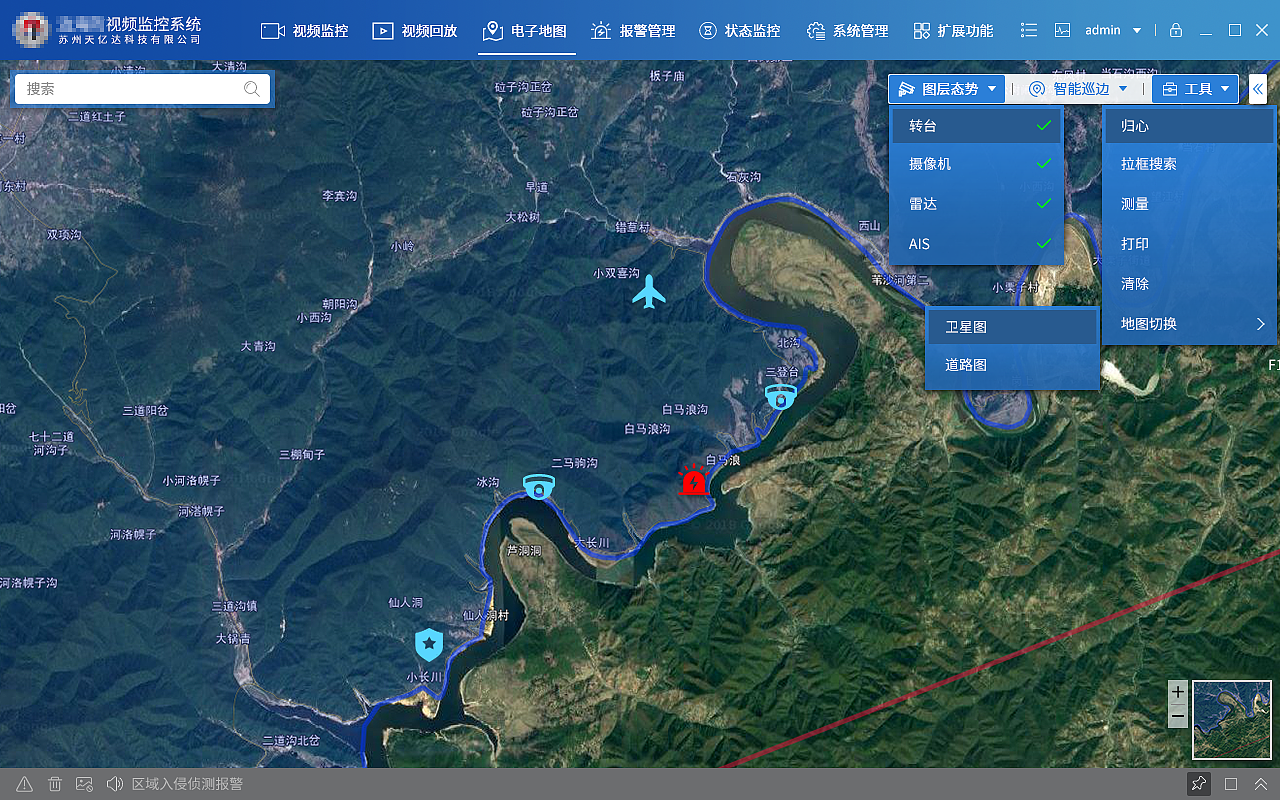Zoom in with the plus button

pos(1178,692)
